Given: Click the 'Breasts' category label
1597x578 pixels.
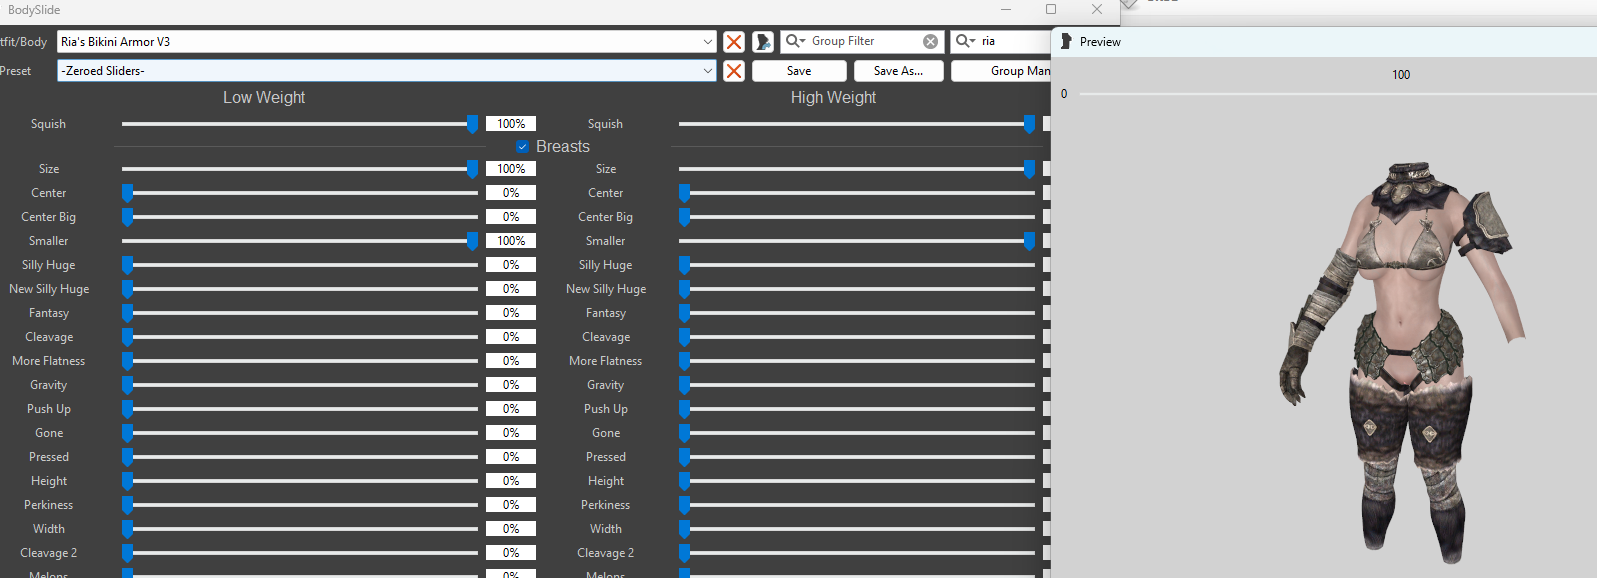Looking at the screenshot, I should [x=563, y=147].
